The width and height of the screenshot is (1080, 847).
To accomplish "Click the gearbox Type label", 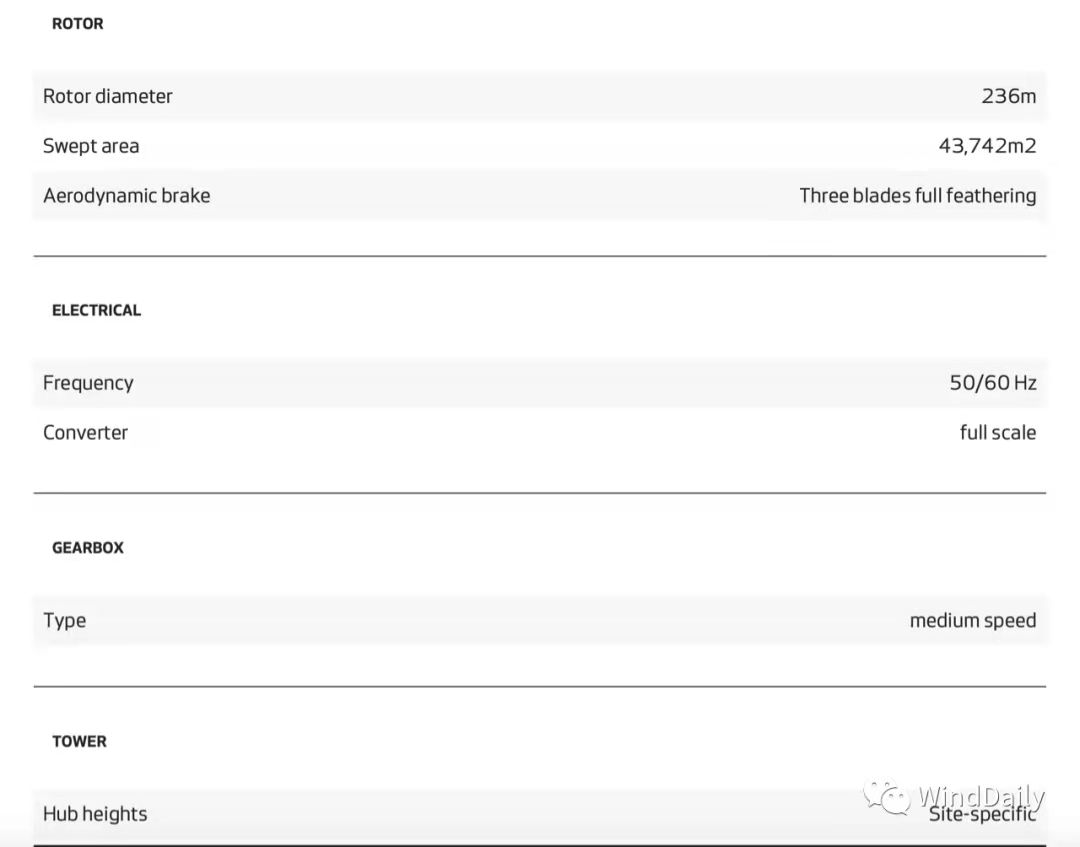I will (64, 621).
